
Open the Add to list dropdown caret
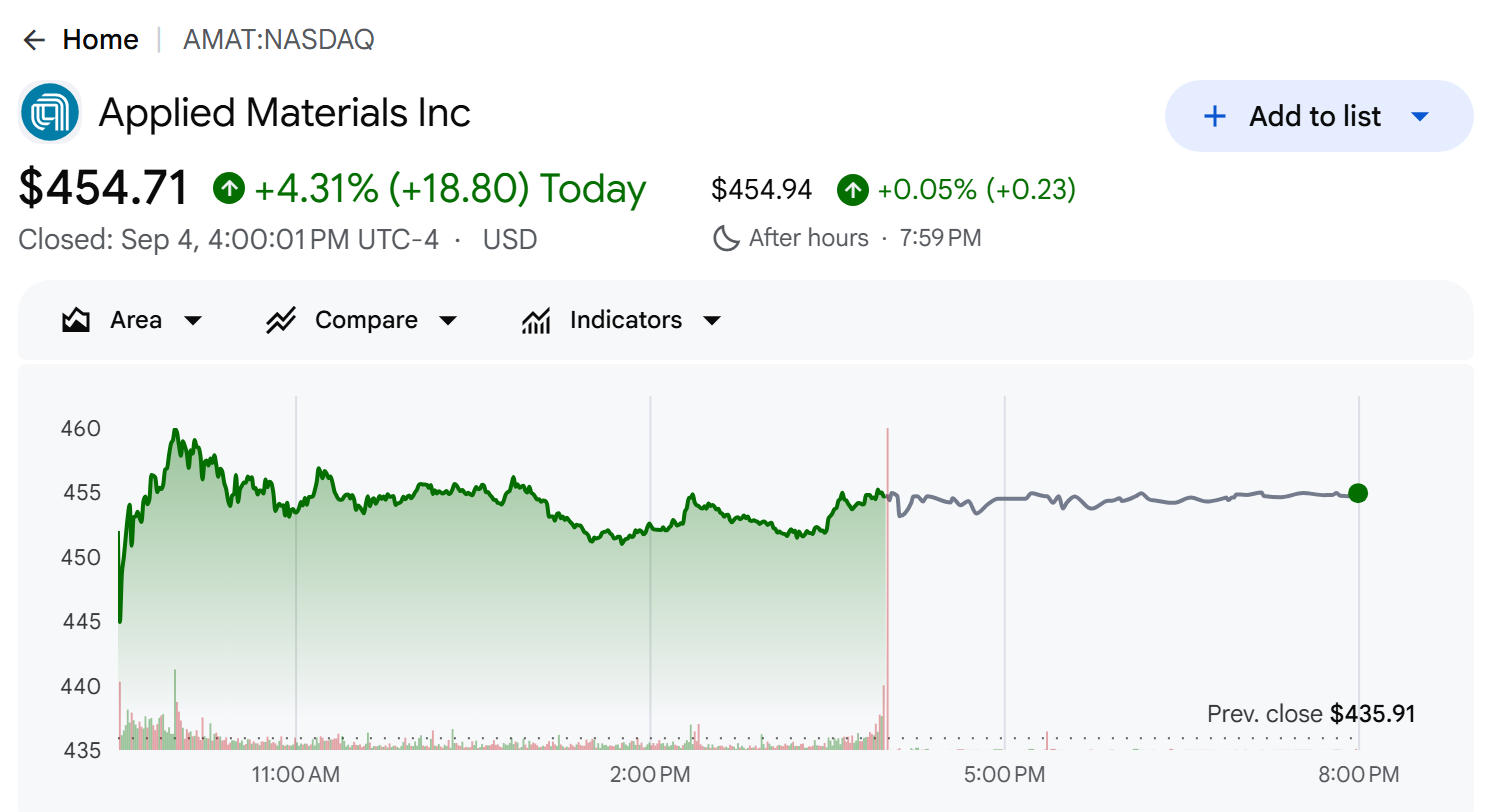coord(1420,116)
